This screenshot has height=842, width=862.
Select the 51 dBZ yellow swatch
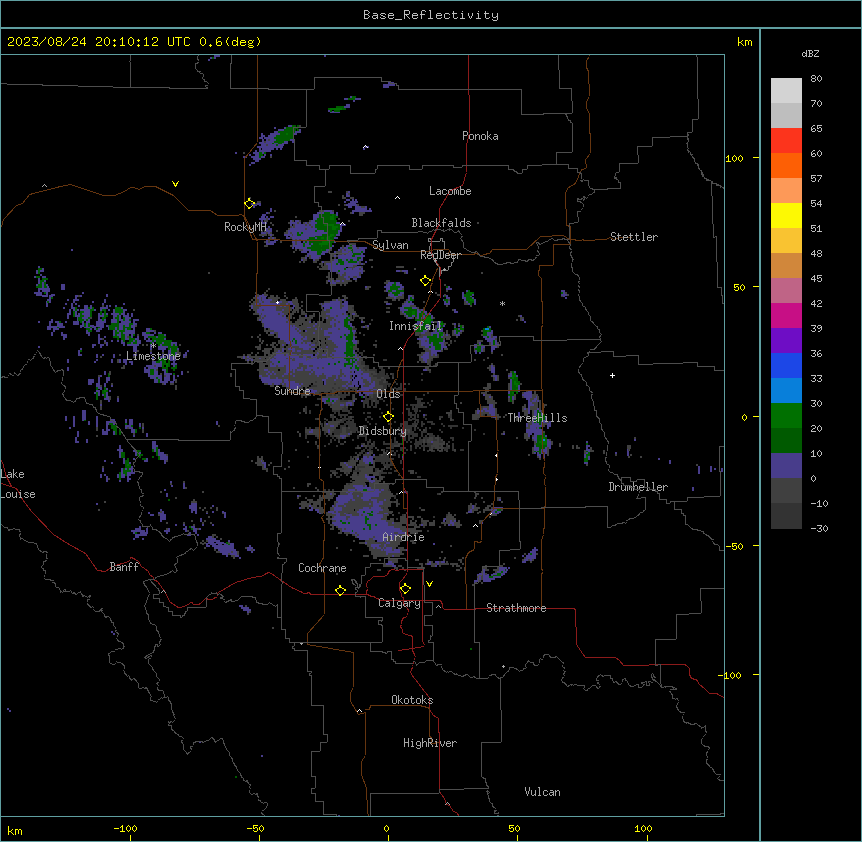(x=786, y=215)
